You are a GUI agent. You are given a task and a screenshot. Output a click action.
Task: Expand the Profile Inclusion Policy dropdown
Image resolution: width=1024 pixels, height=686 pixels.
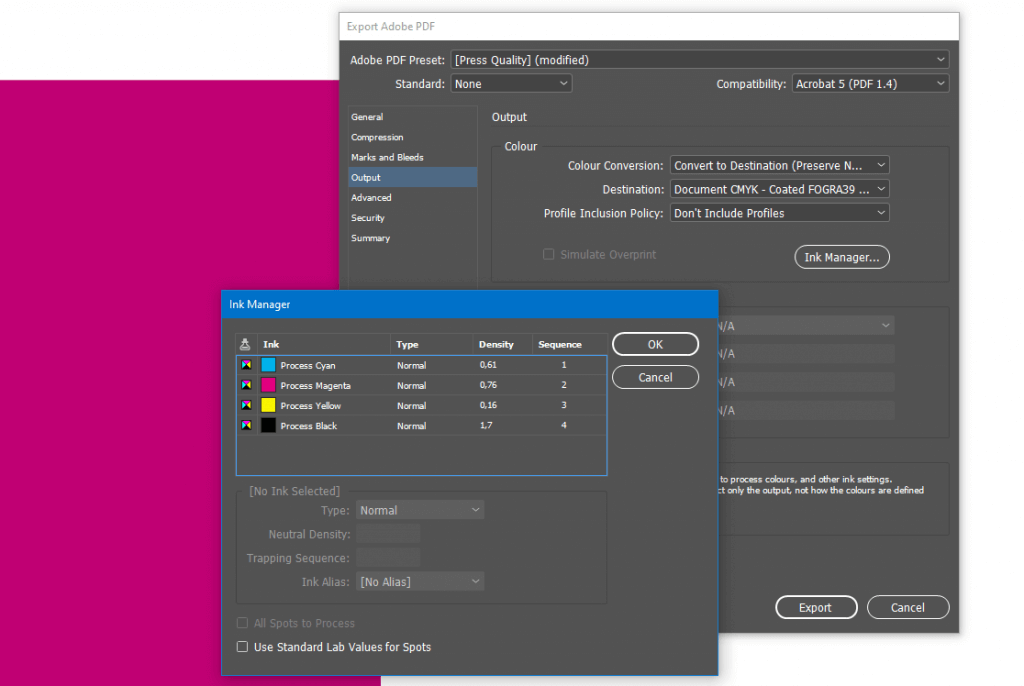779,213
